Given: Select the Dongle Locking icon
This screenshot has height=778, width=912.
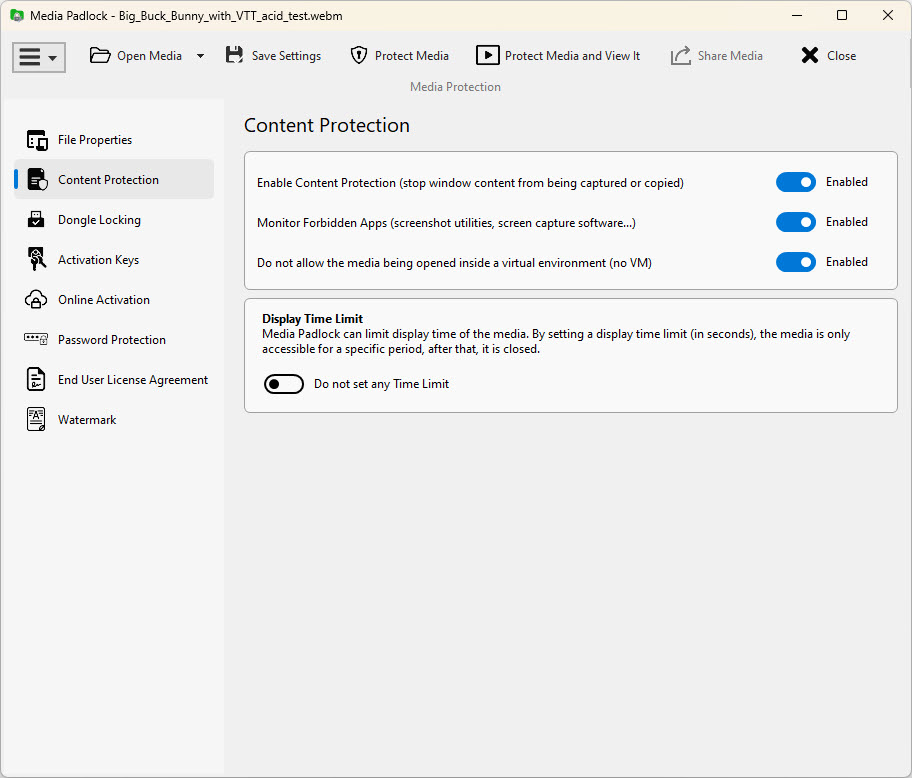Looking at the screenshot, I should pos(37,220).
